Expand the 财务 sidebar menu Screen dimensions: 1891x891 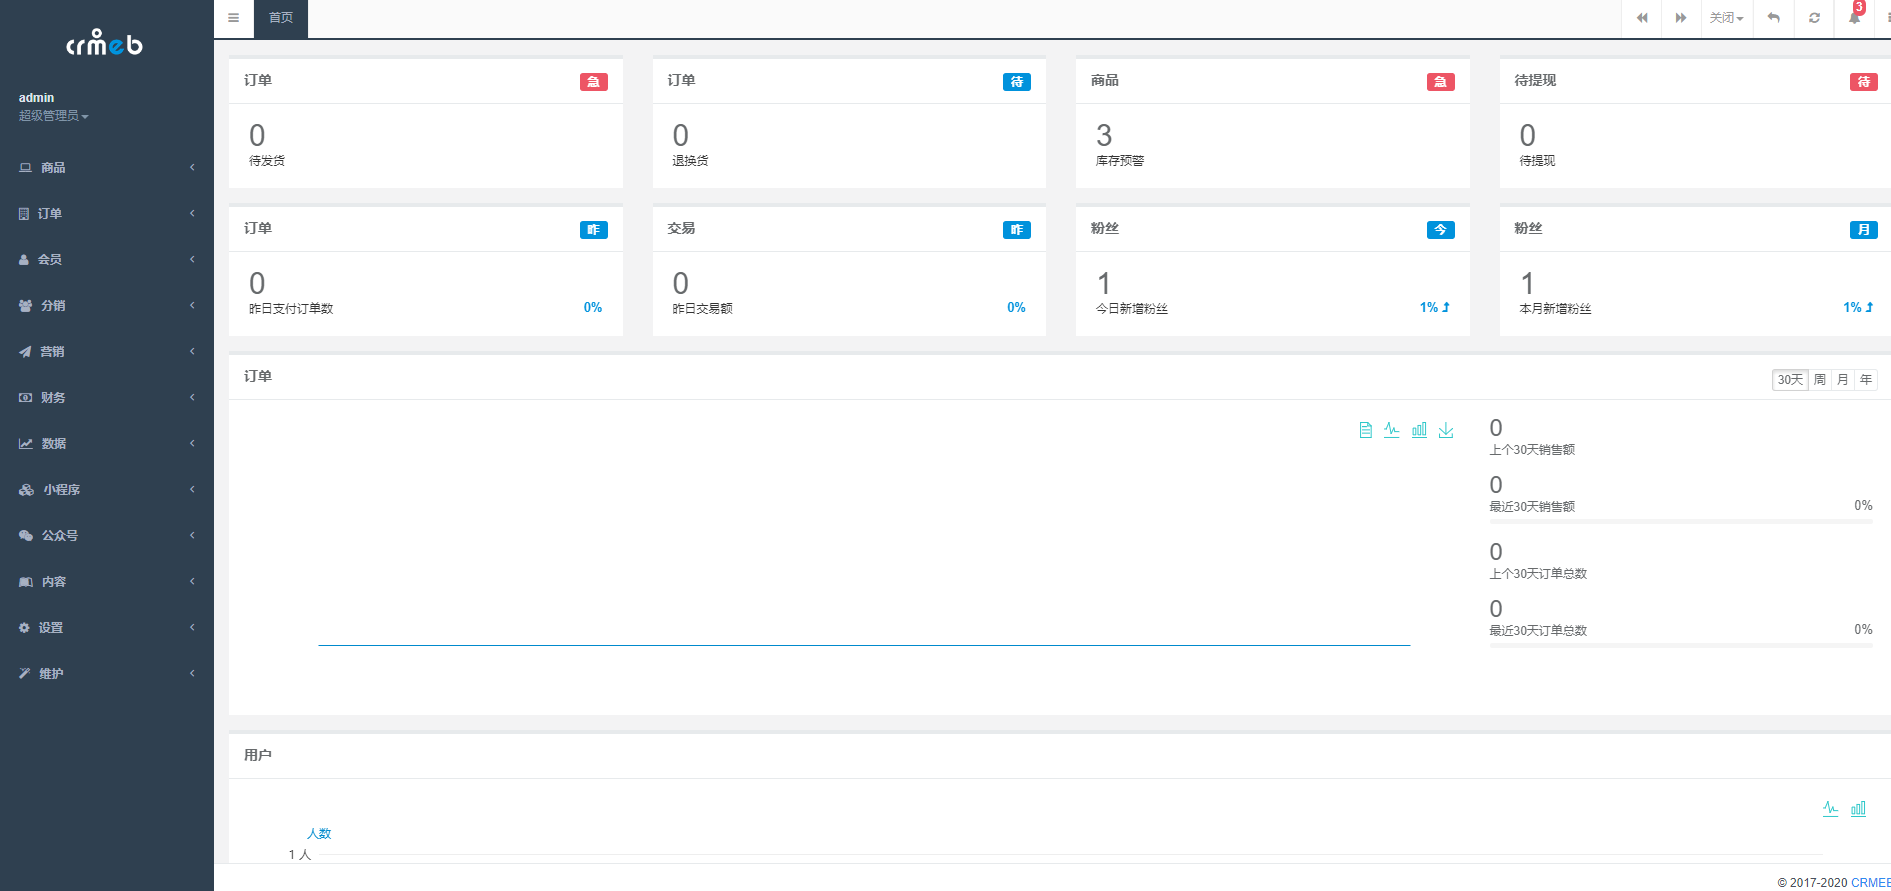pyautogui.click(x=106, y=398)
